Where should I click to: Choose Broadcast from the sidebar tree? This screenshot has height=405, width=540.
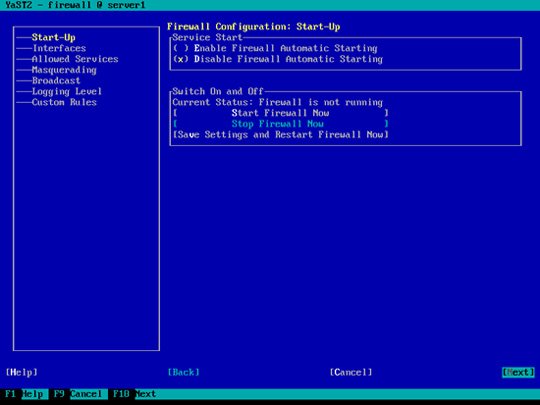(56, 81)
